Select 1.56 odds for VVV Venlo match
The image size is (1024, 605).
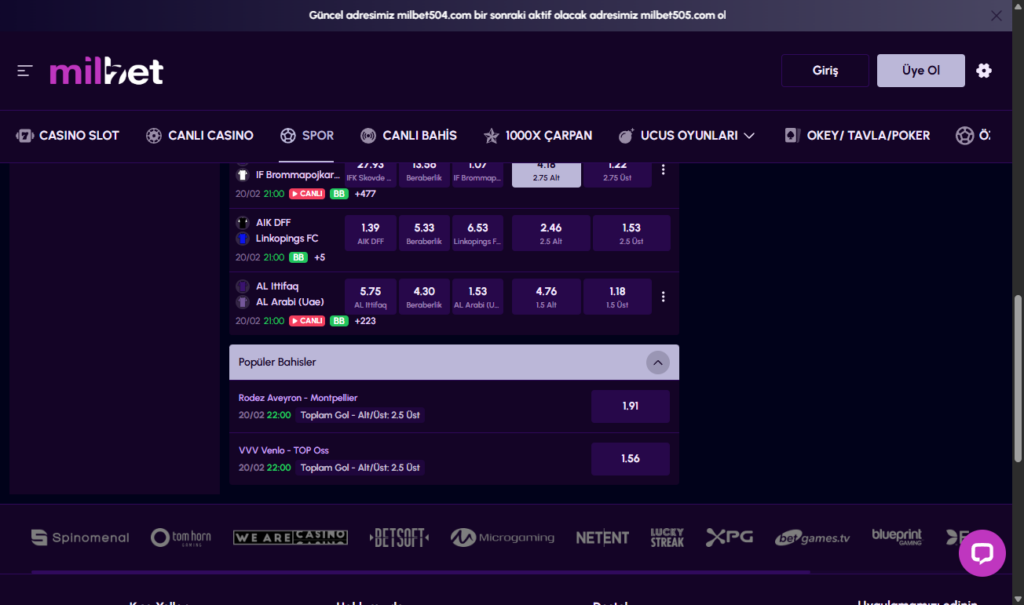click(630, 459)
